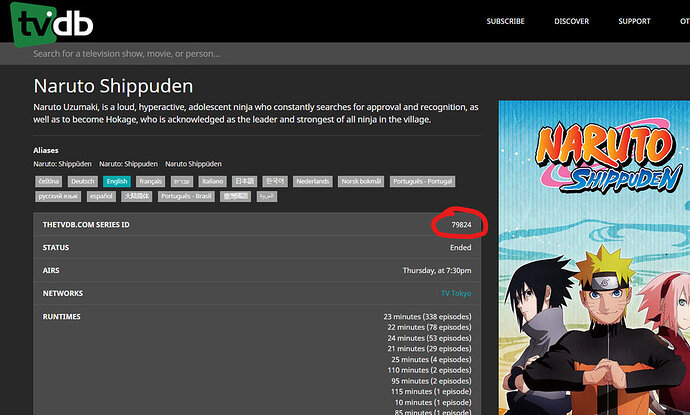Click the runtime 21 minutes (29 episodes)

tap(429, 349)
